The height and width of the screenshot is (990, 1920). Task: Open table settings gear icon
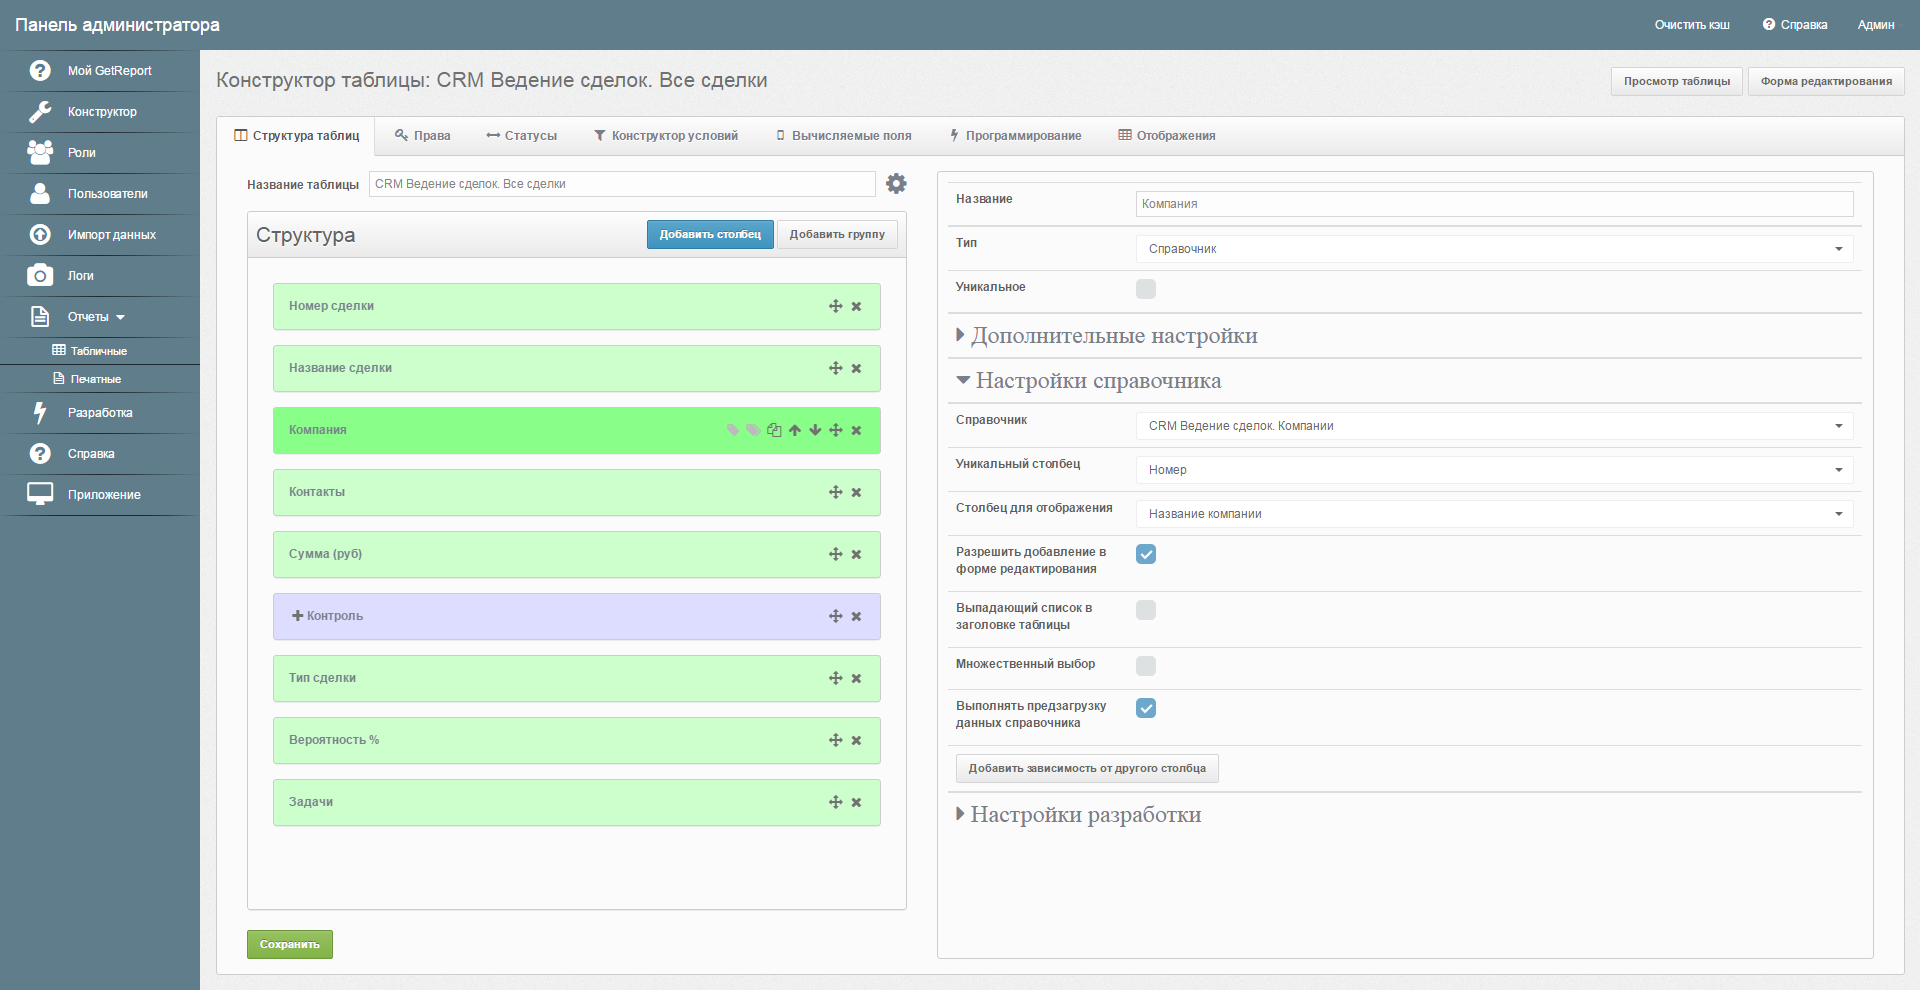point(896,184)
